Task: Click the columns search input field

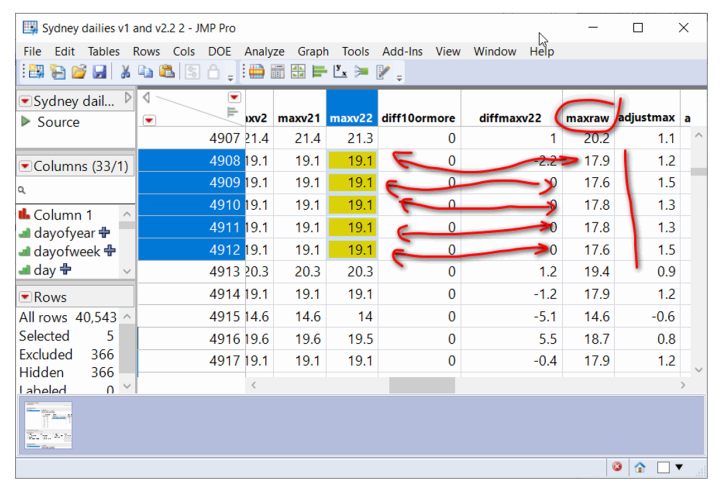Action: coord(75,188)
